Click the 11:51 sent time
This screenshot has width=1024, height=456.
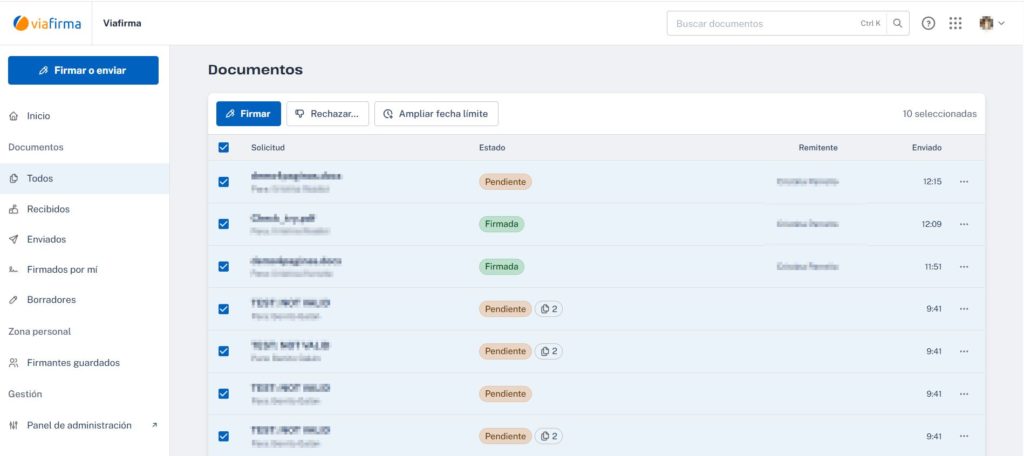[933, 267]
